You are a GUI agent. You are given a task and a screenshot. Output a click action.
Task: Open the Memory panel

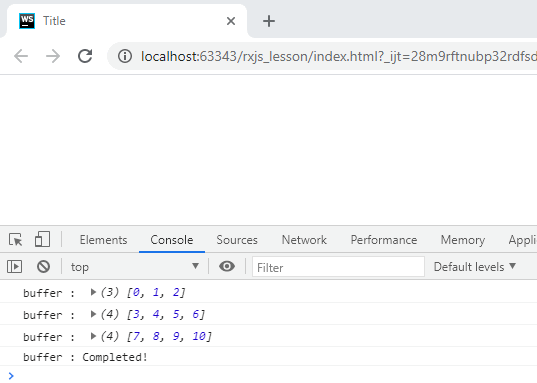pyautogui.click(x=463, y=240)
